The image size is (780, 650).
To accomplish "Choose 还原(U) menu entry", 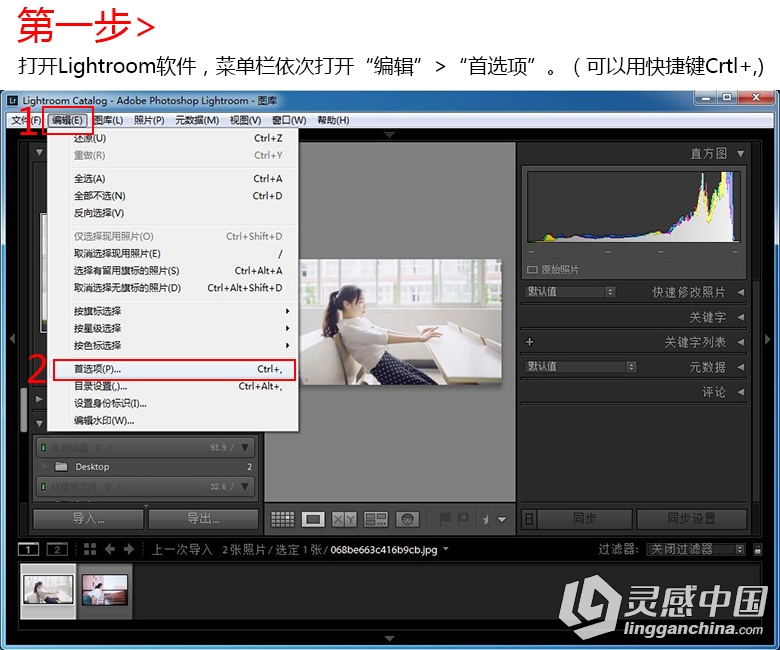I will point(174,138).
